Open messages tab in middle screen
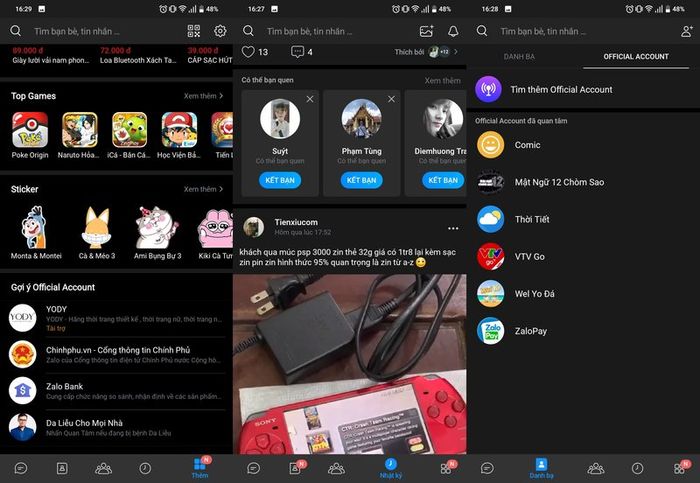The width and height of the screenshot is (700, 483). click(254, 468)
